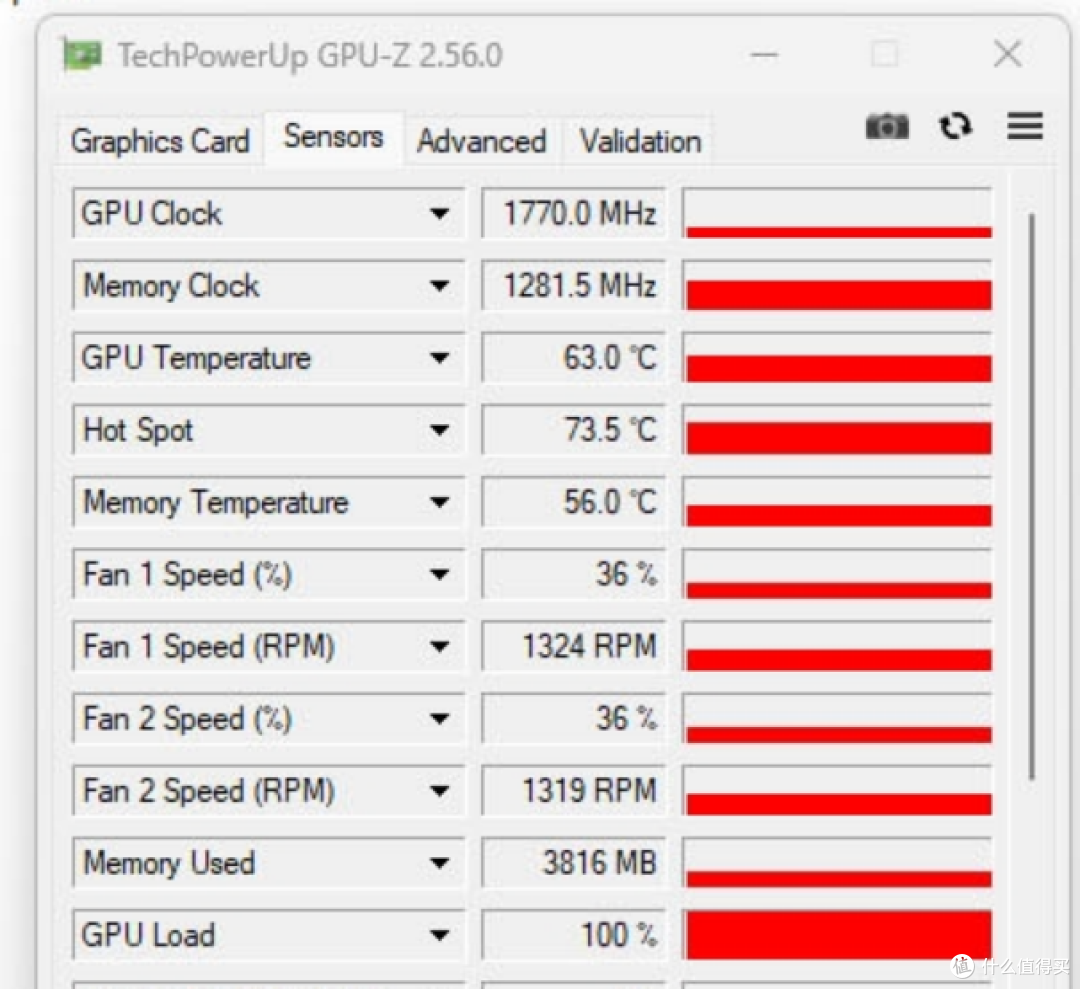Click the 3816 MB memory used value
This screenshot has height=989, width=1080.
tap(574, 862)
